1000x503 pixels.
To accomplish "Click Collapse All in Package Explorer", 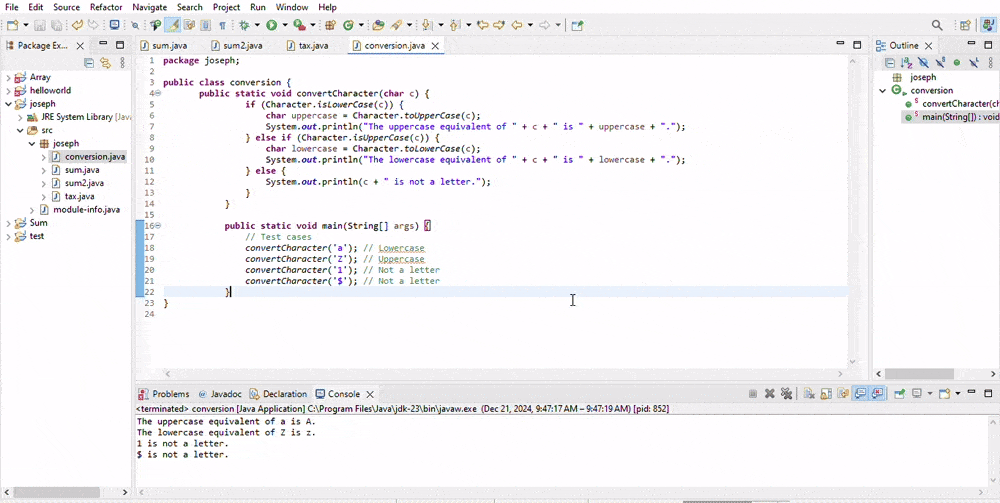I will 89,62.
